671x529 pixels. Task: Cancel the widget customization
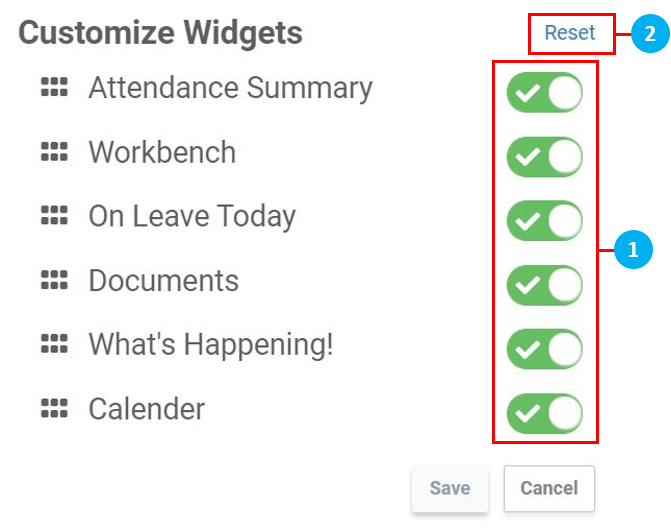pos(549,488)
